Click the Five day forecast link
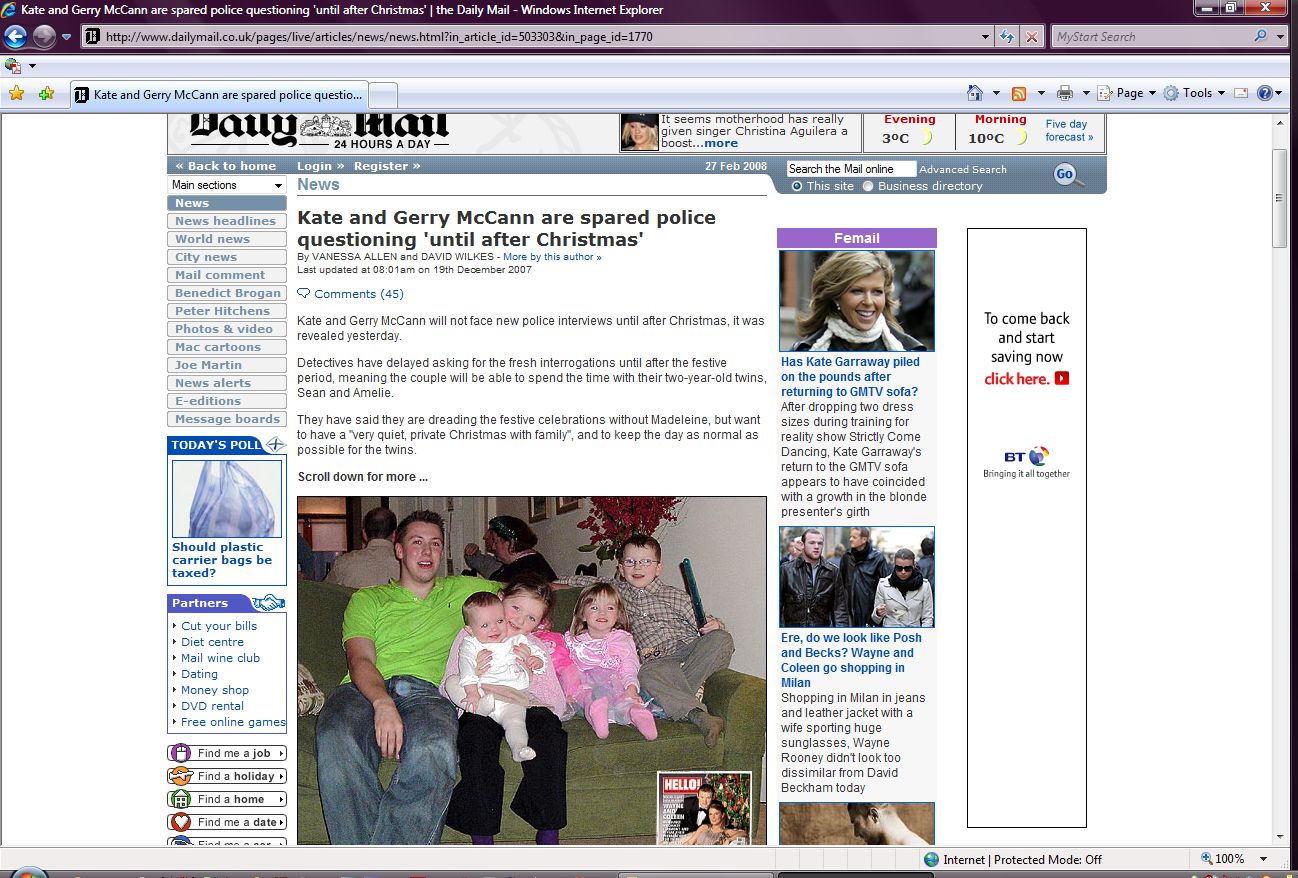1298x878 pixels. tap(1068, 131)
